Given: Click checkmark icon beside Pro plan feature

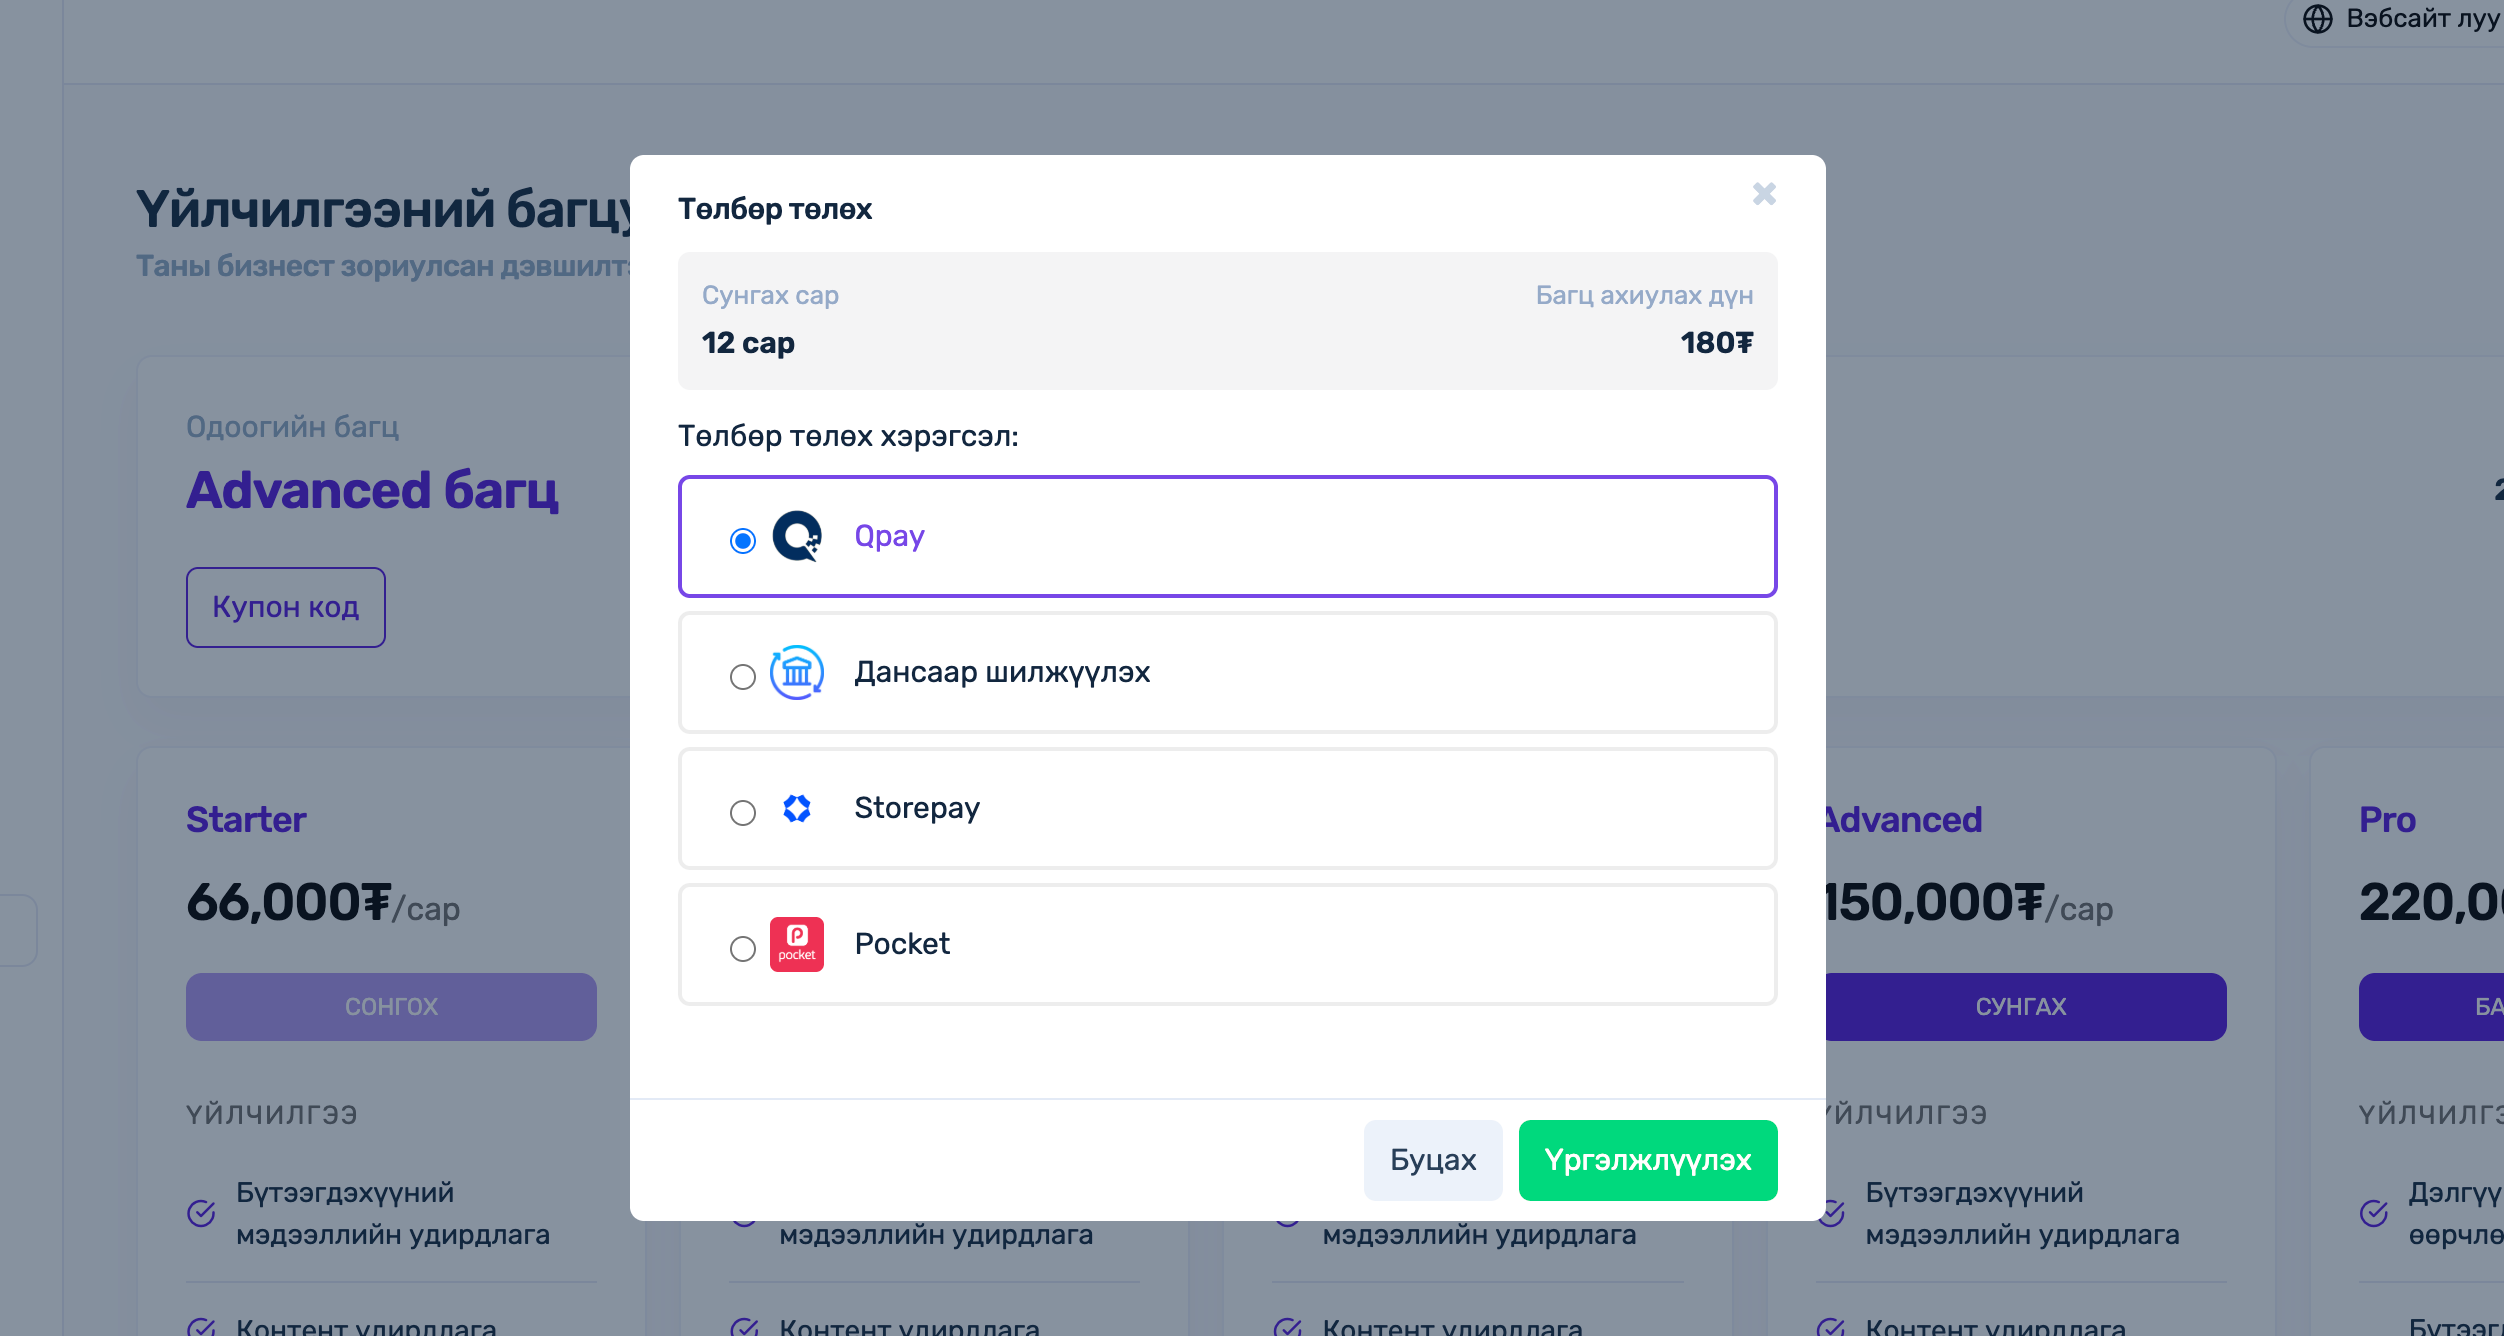Looking at the screenshot, I should click(2374, 1213).
